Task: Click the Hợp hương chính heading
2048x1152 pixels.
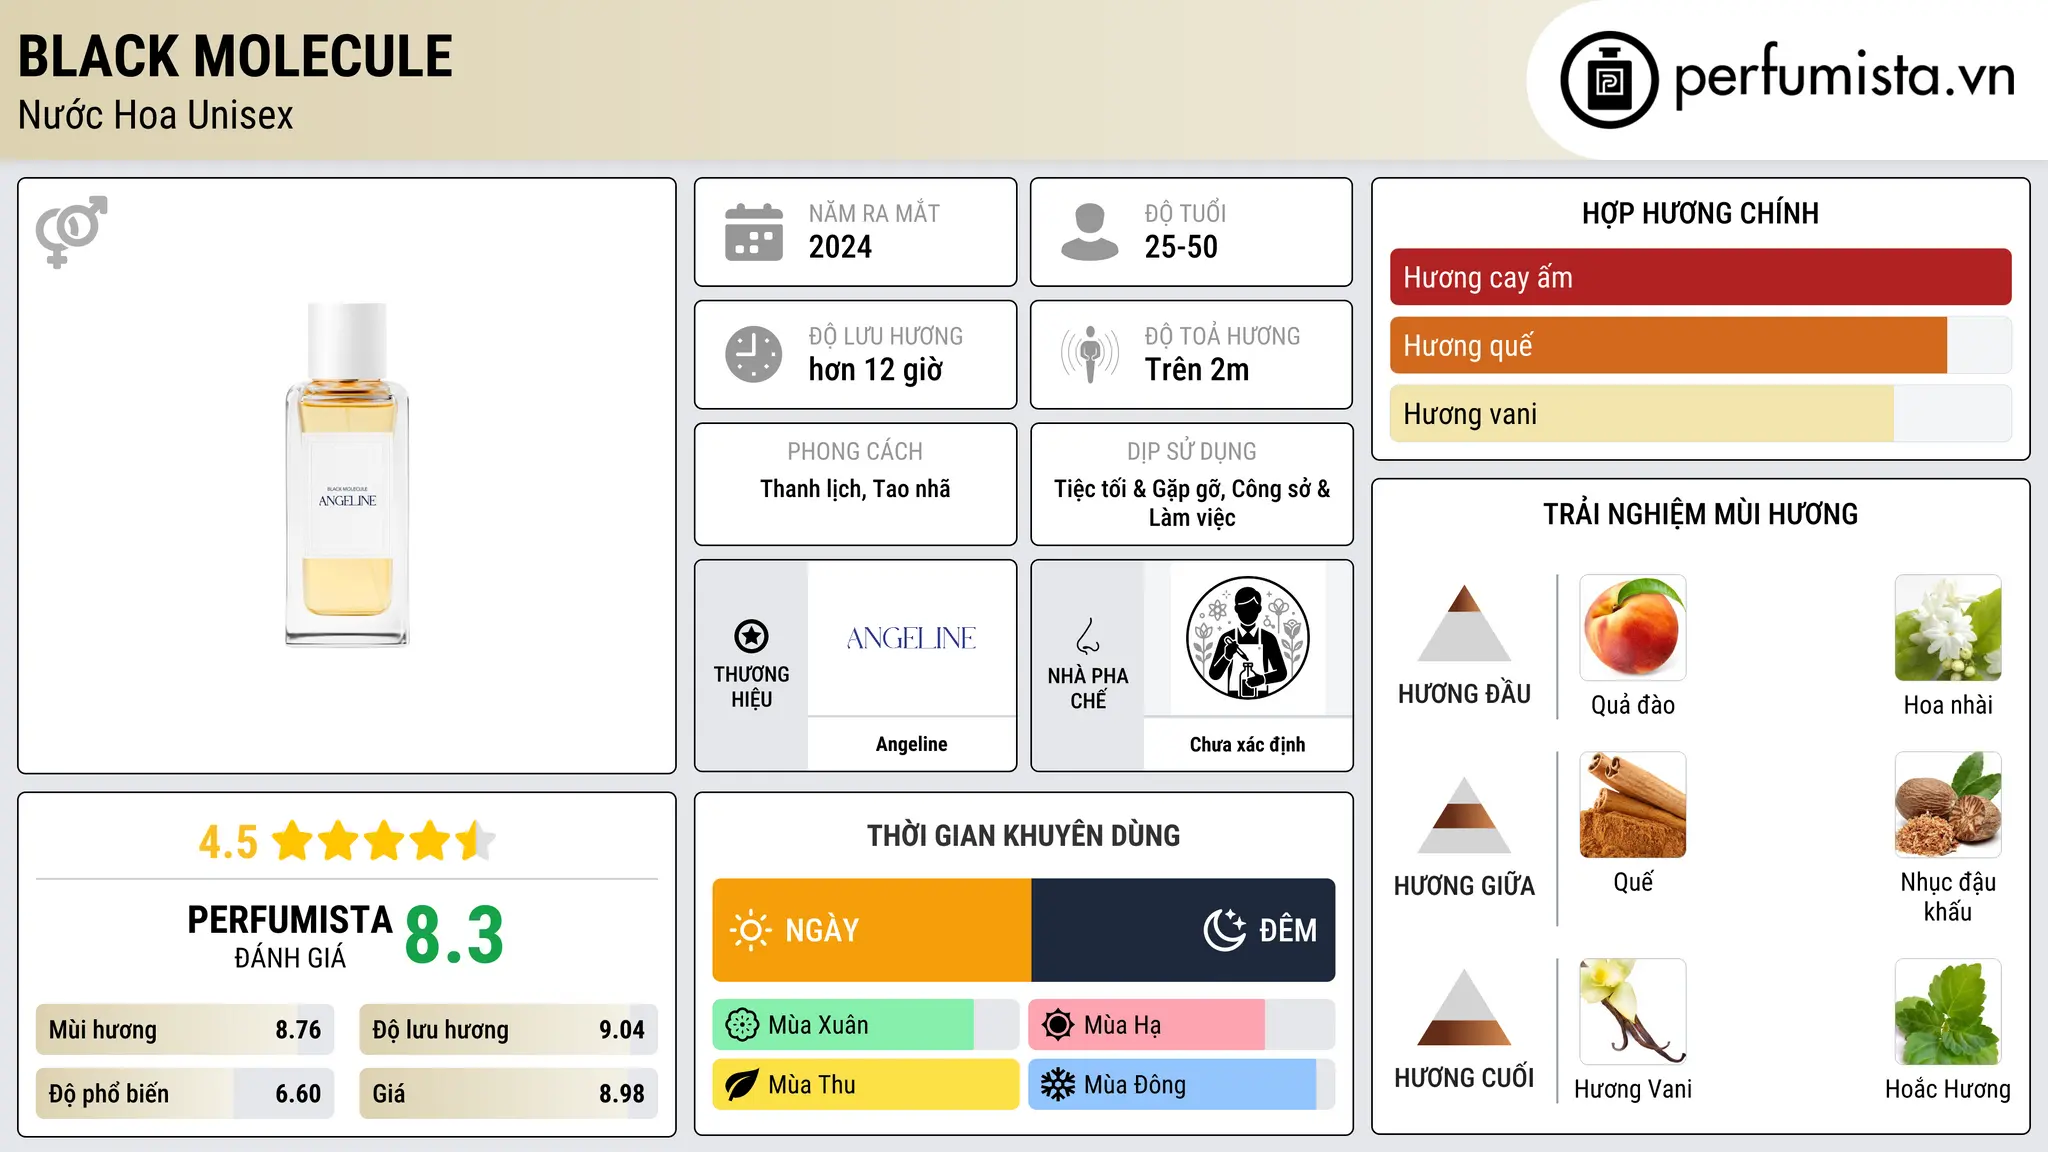Action: (1700, 213)
